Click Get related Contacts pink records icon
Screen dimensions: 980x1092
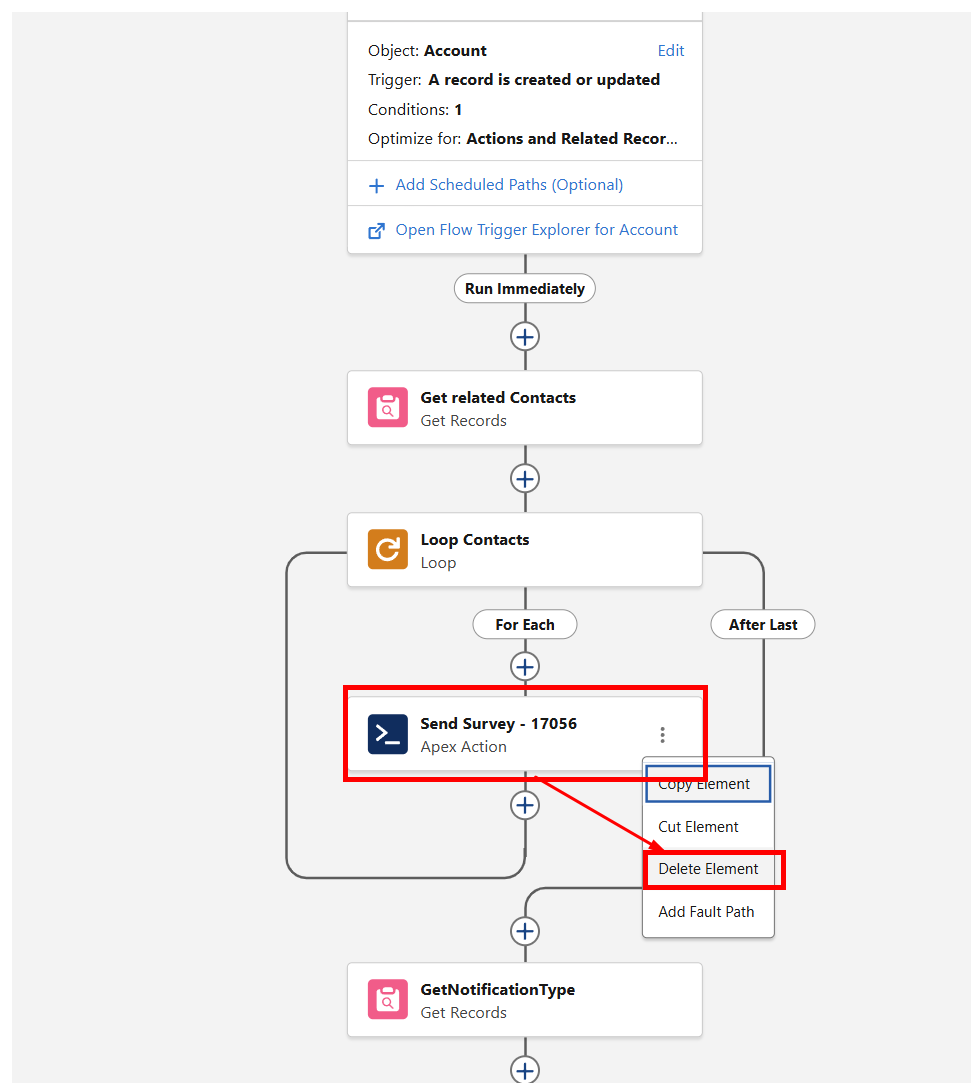pyautogui.click(x=387, y=408)
